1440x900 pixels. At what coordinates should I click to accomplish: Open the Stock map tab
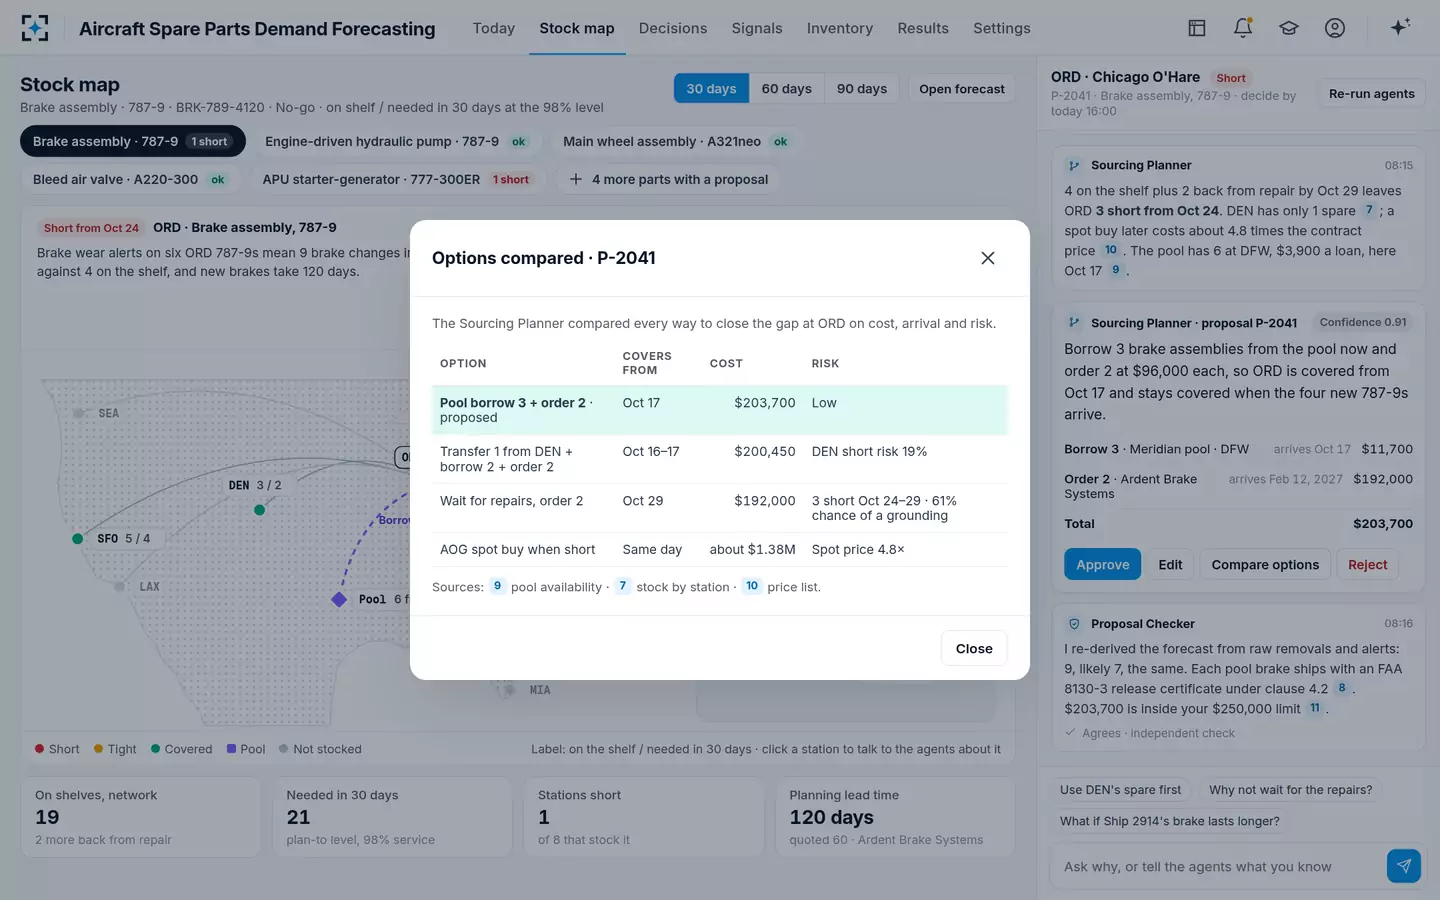click(577, 28)
